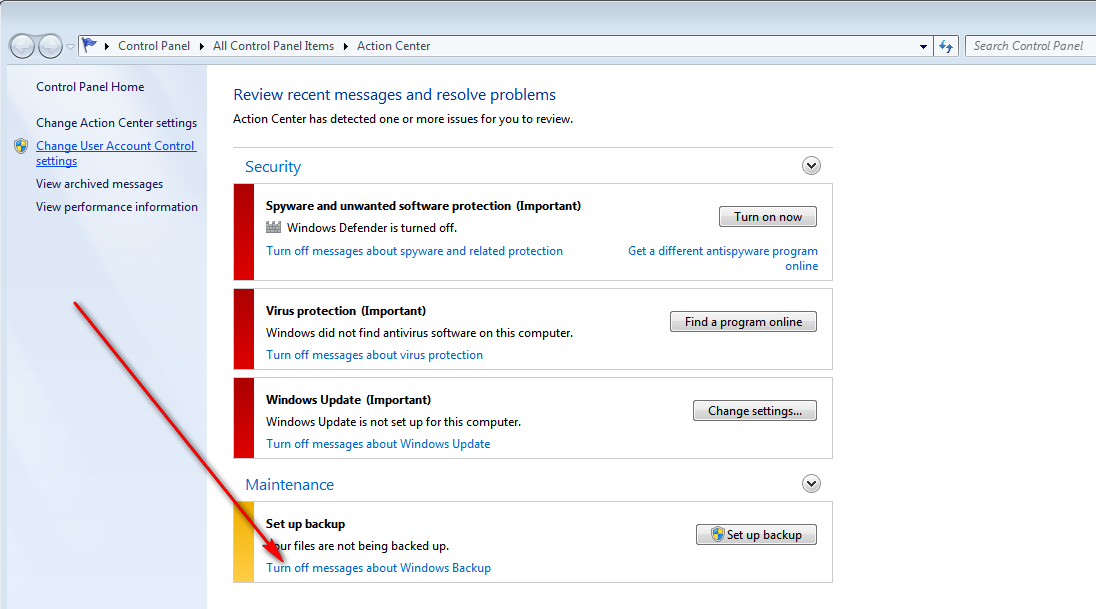Expand the arrow before Control Panel breadcrumb
Screen dimensions: 1096x609
pyautogui.click(x=107, y=46)
